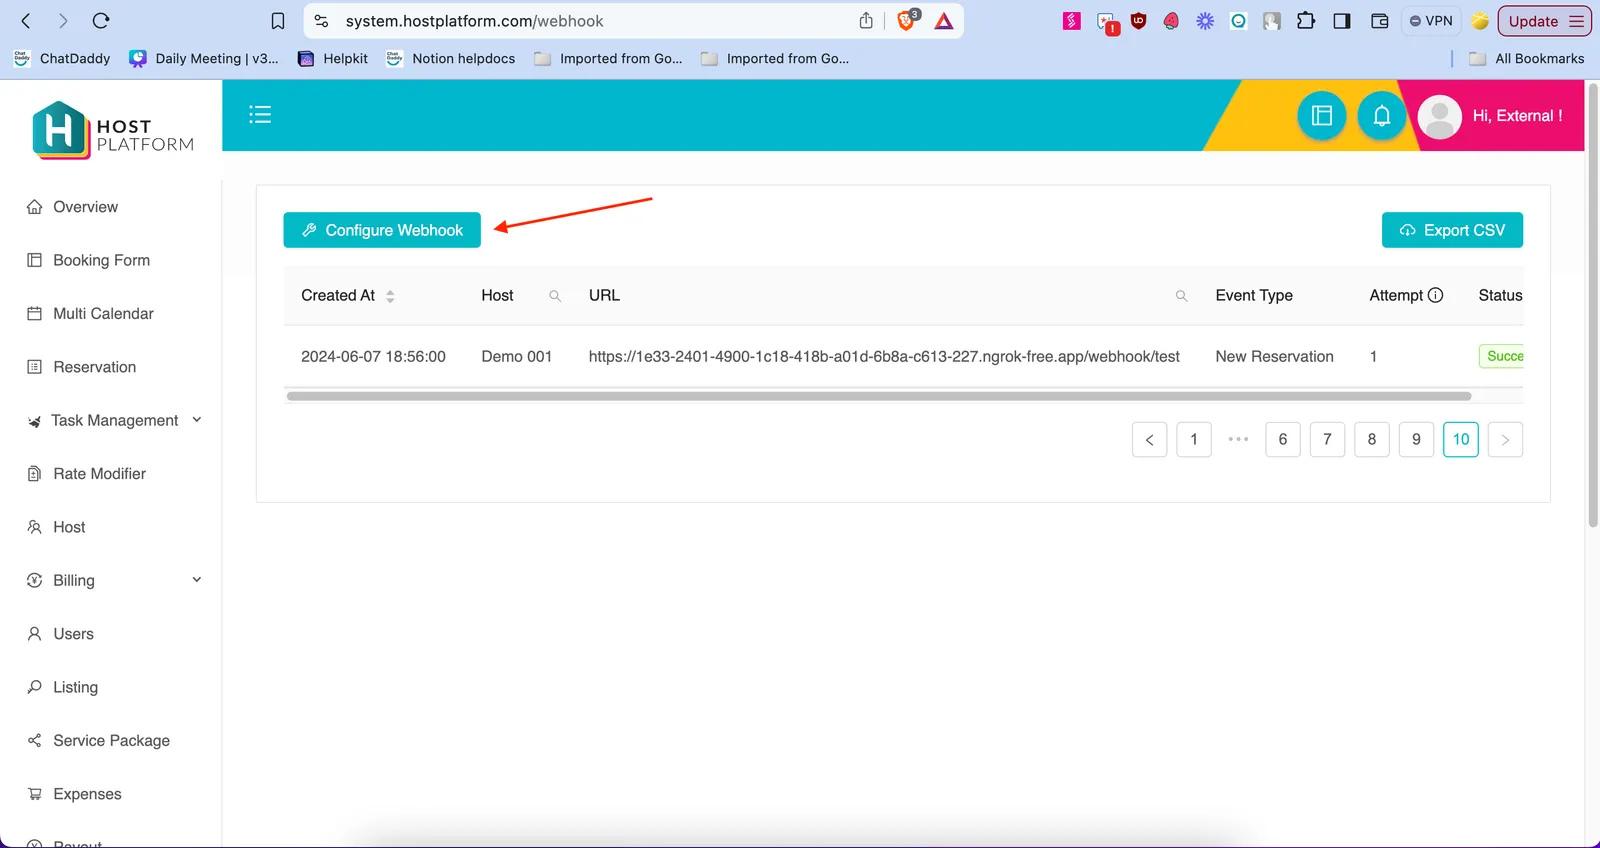The image size is (1600, 848).
Task: Export the webhook table as CSV
Action: 1451,230
